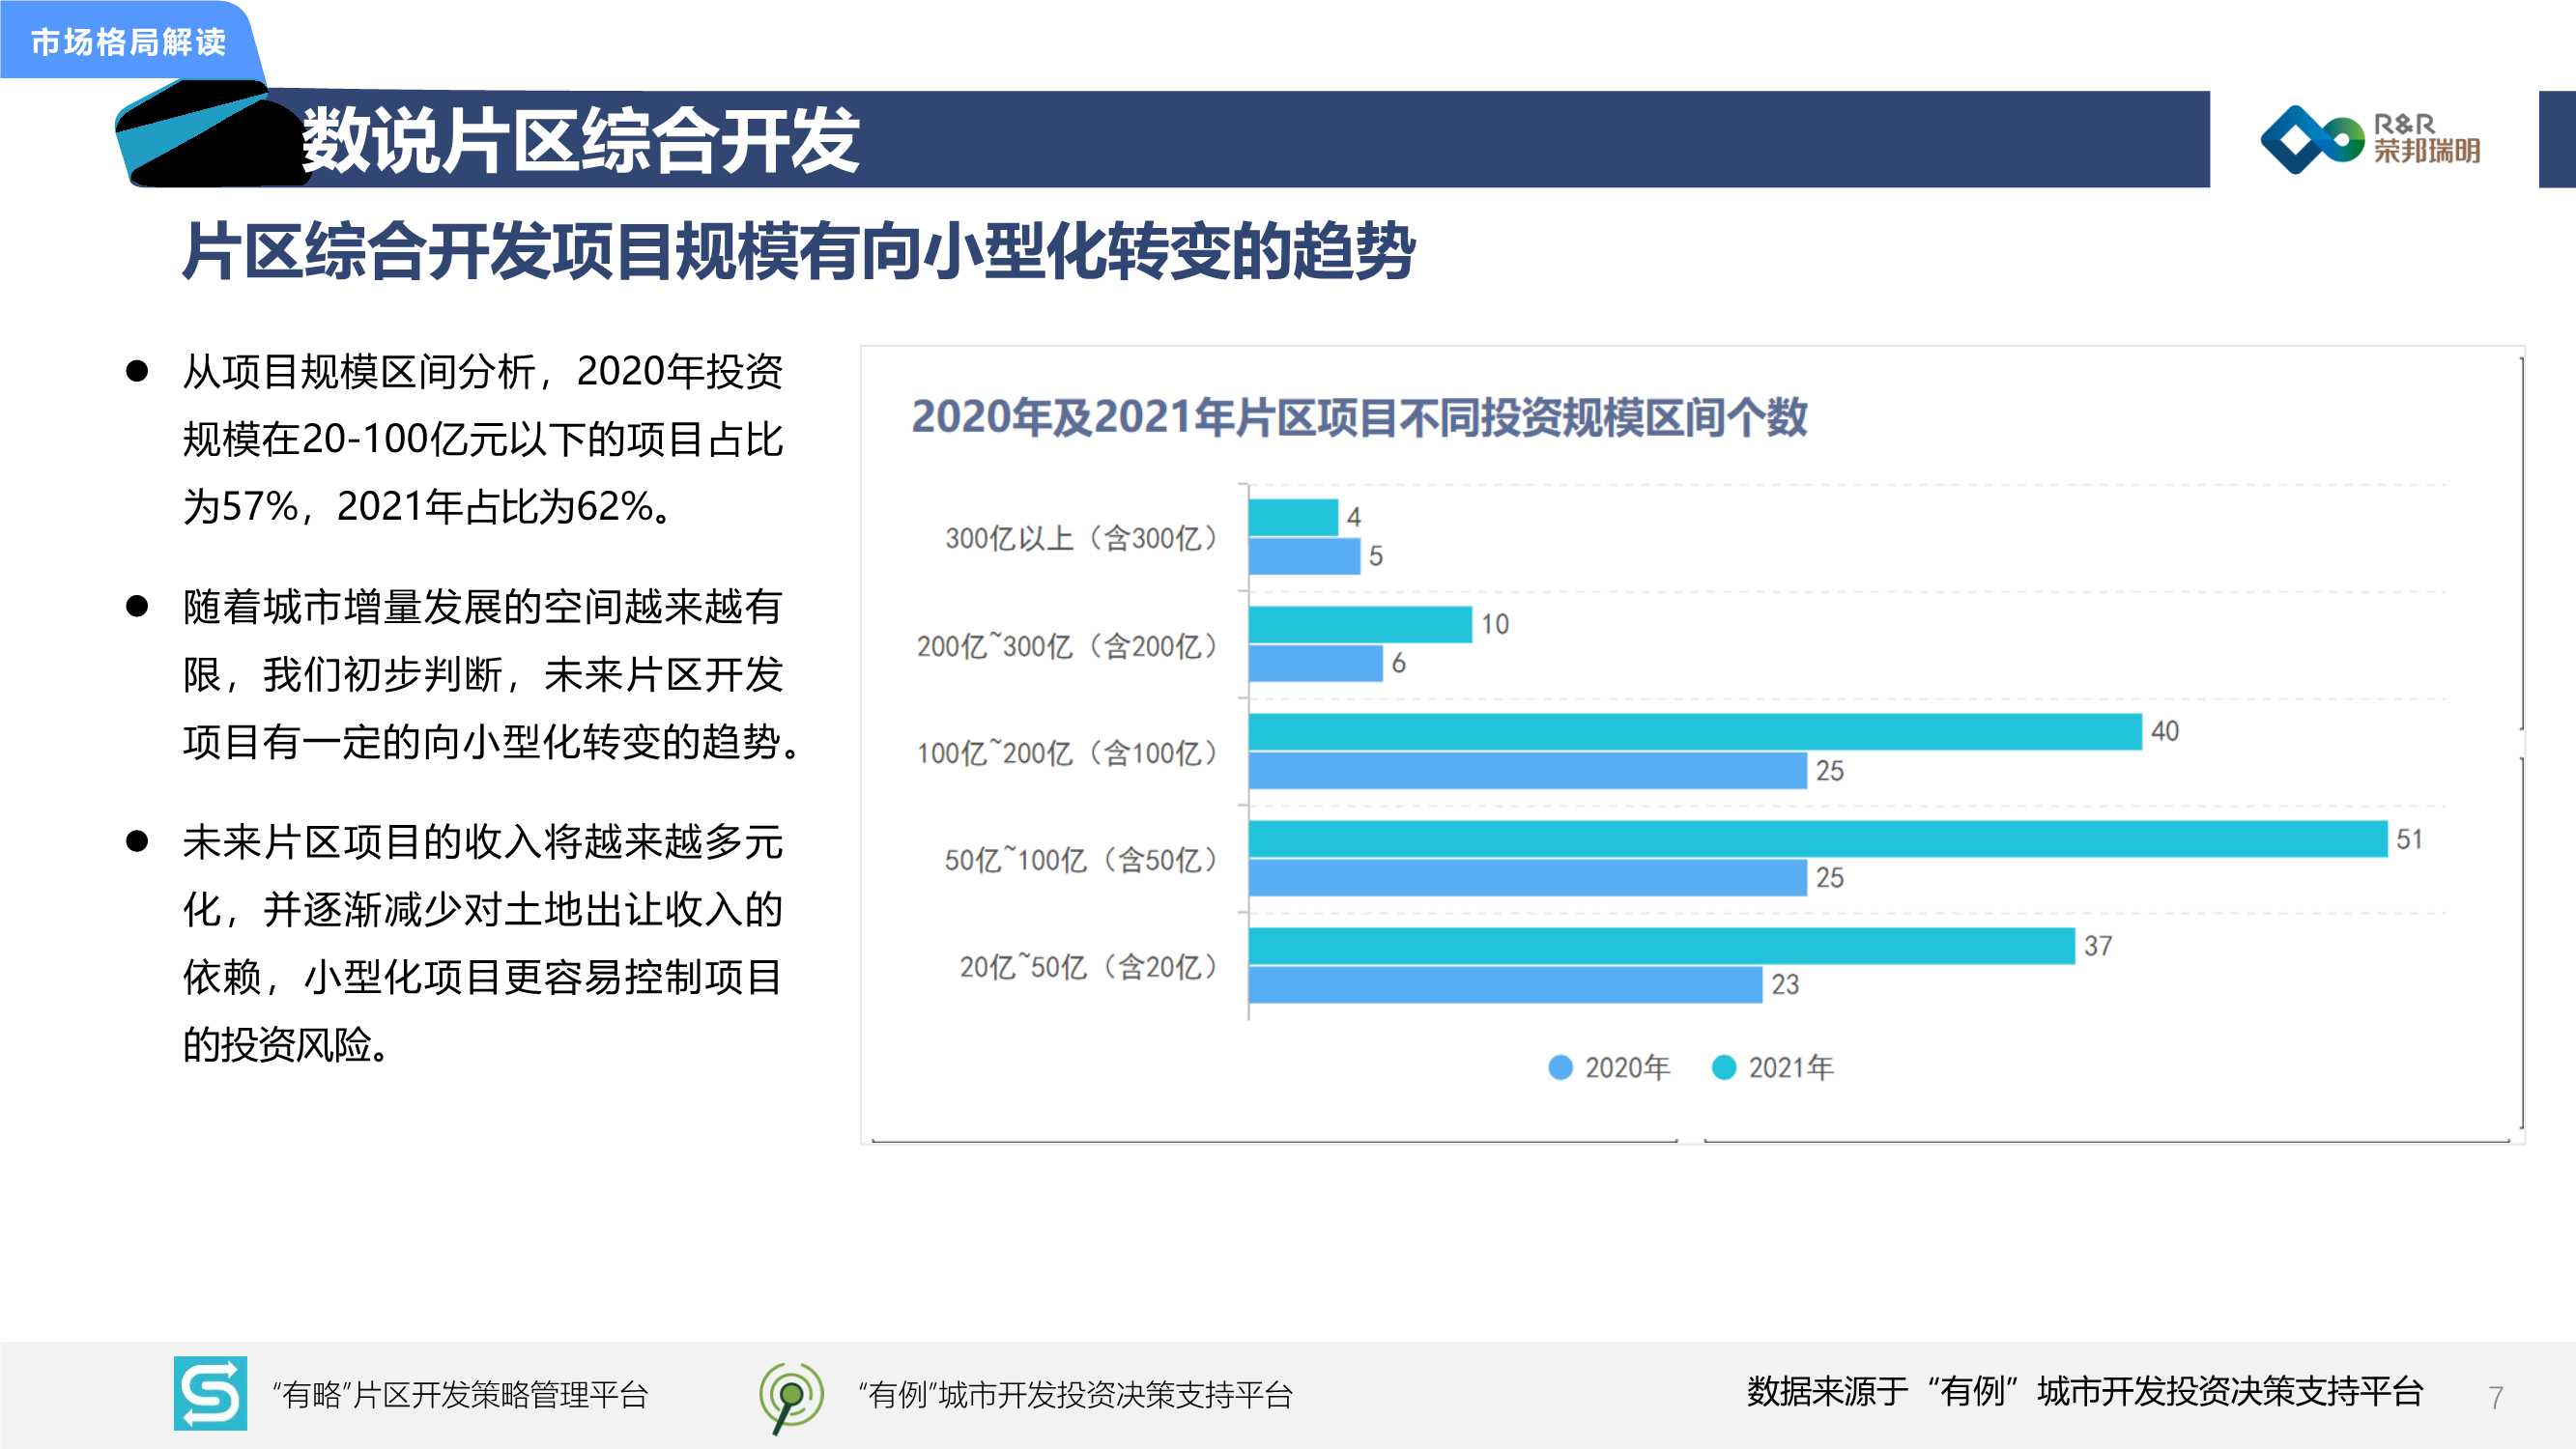Image resolution: width=2576 pixels, height=1449 pixels.
Task: Select the slide title 数说片区综合开发
Action: pyautogui.click(x=580, y=140)
